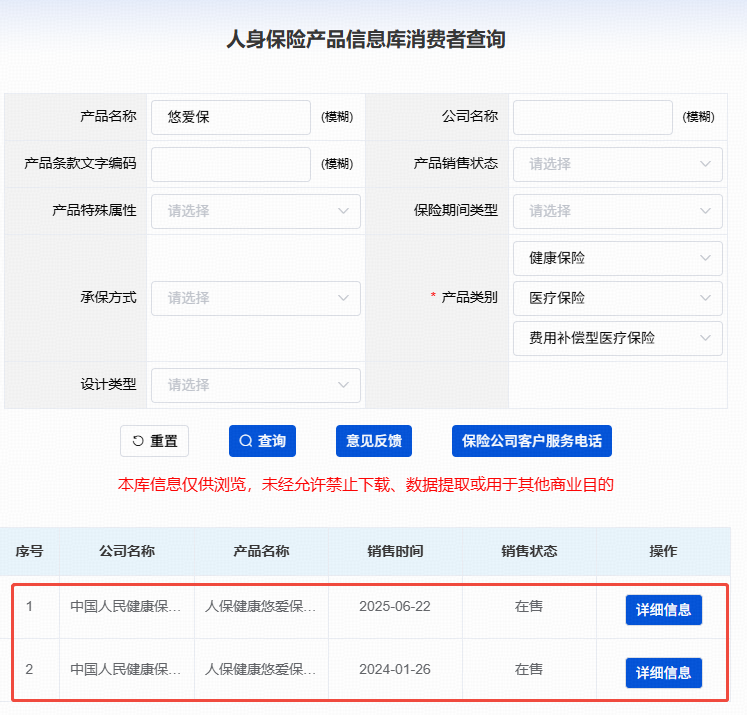747x715 pixels.
Task: Open the 健康保险 category dropdown
Action: tap(617, 258)
